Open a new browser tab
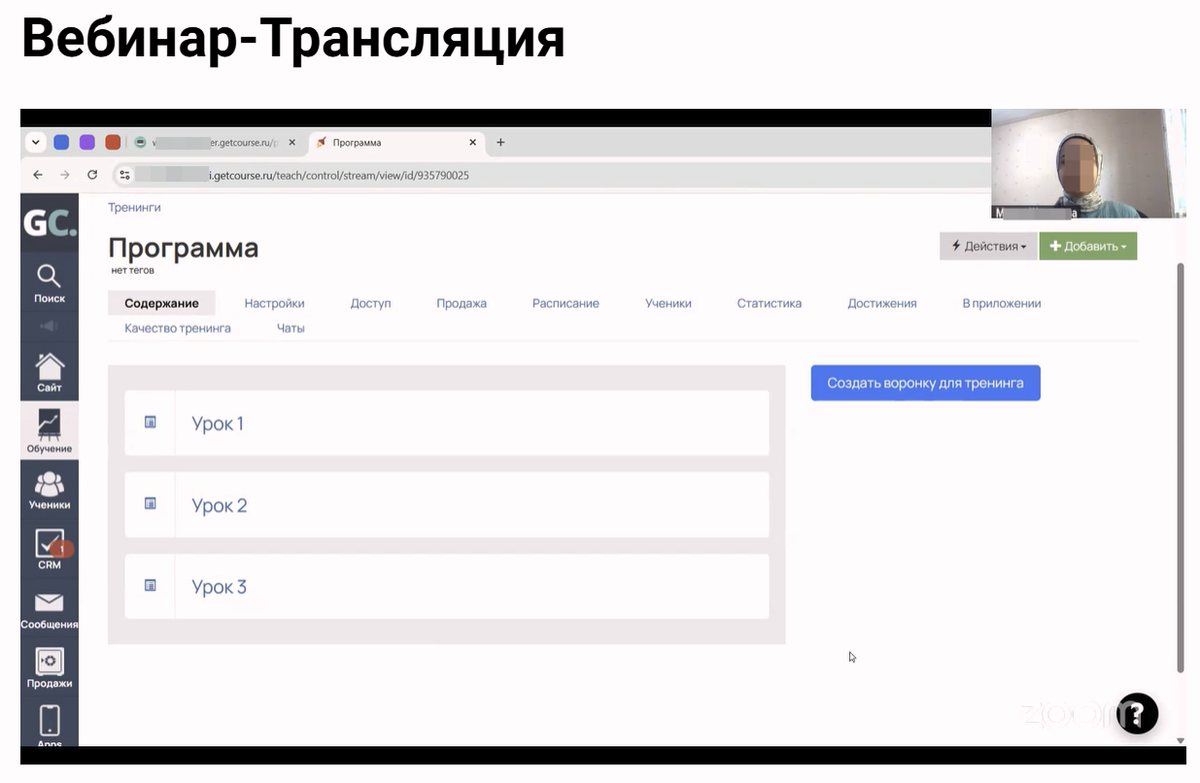This screenshot has width=1200, height=783. point(501,142)
